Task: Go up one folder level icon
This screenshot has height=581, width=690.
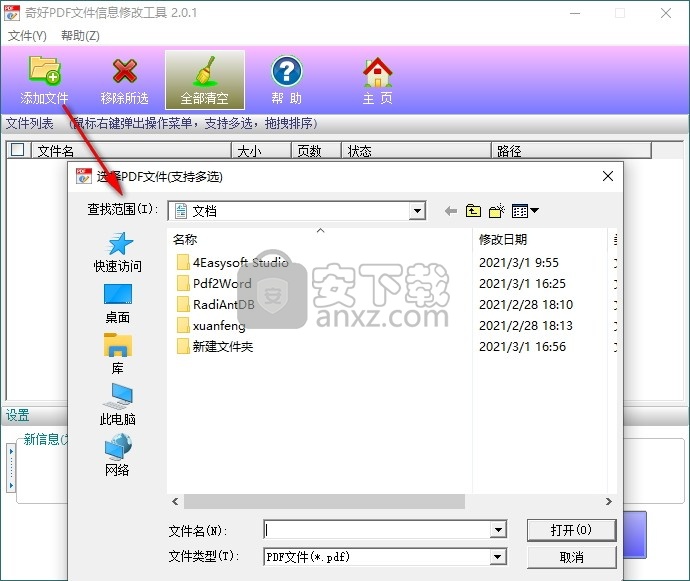Action: point(473,211)
